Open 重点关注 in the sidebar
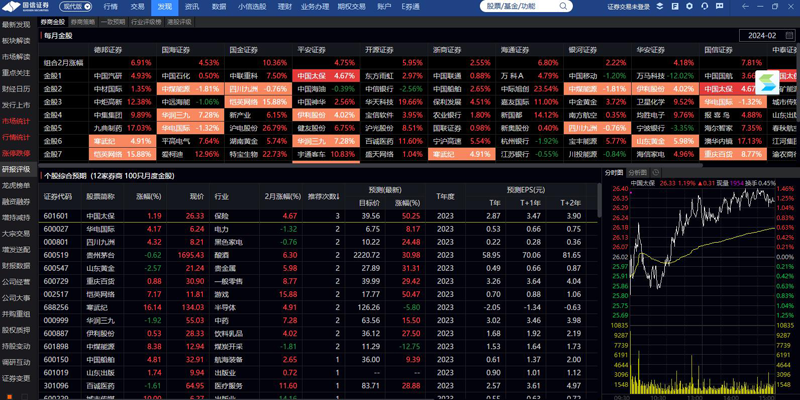Viewport: 800px width, 400px height. 16,72
